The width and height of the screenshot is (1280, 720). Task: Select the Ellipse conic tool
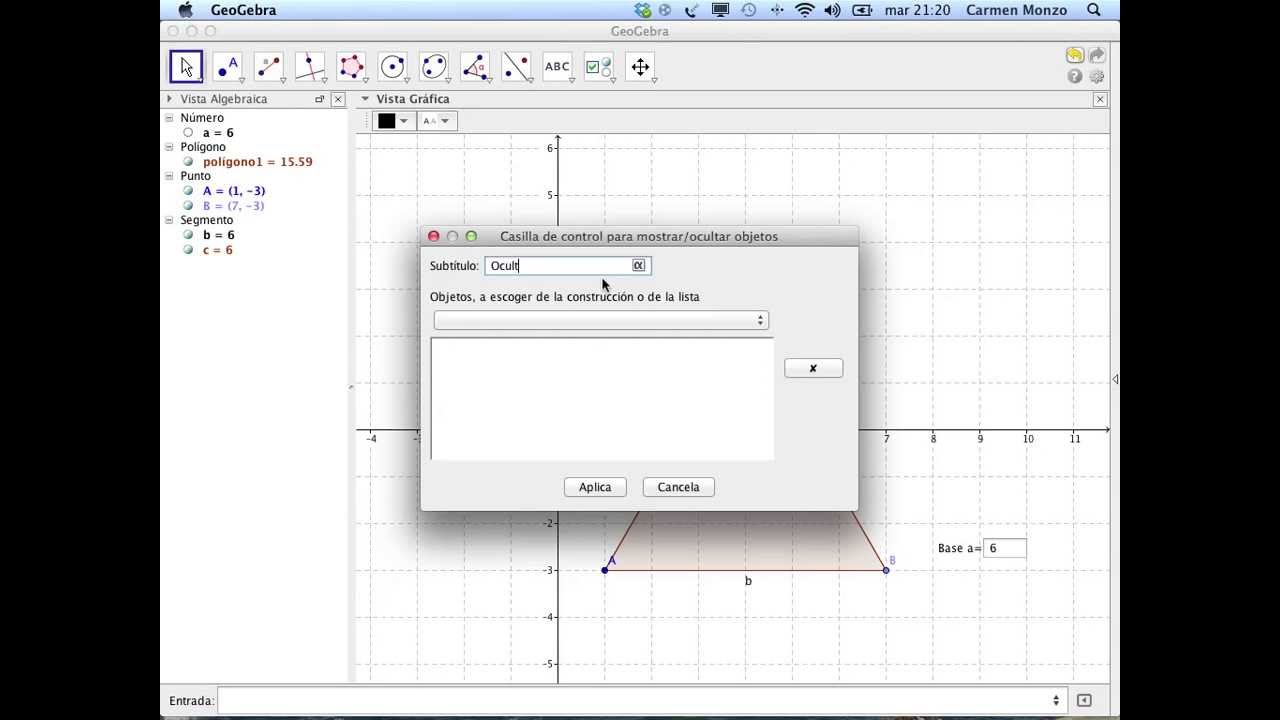click(434, 67)
